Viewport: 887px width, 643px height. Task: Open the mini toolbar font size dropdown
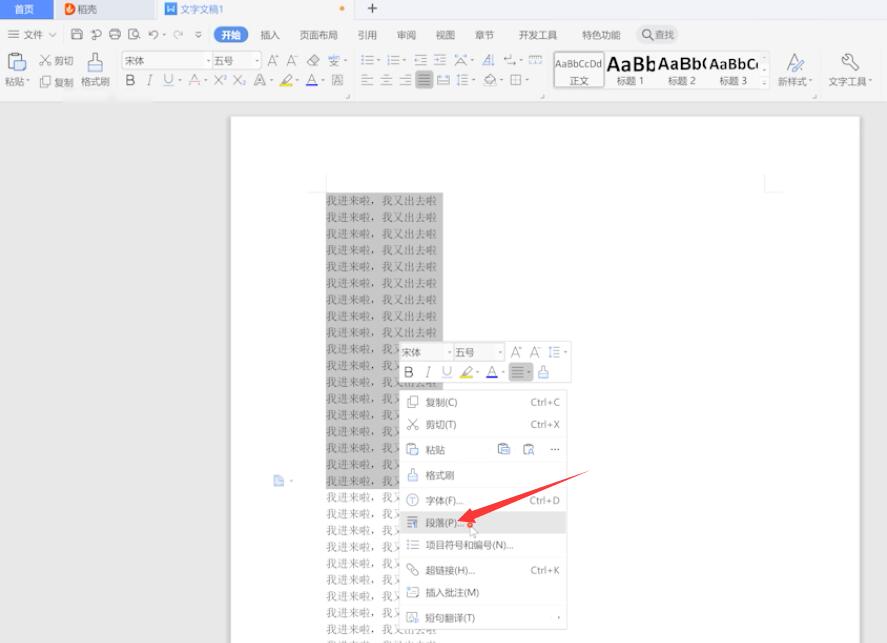500,352
